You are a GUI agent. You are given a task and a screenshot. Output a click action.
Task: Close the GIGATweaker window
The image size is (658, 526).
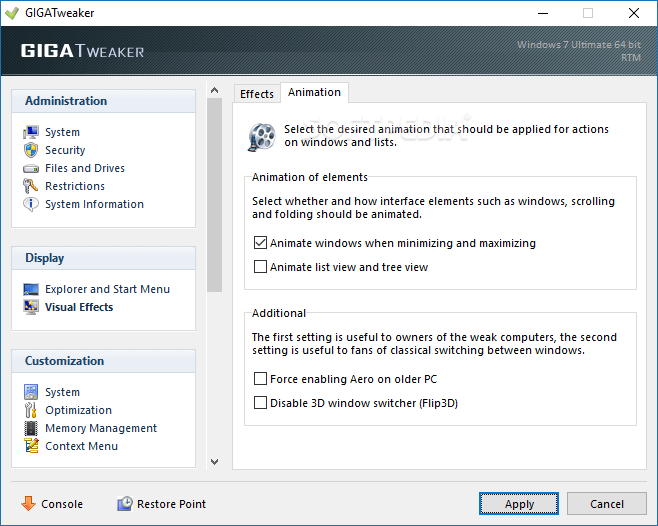pos(634,13)
